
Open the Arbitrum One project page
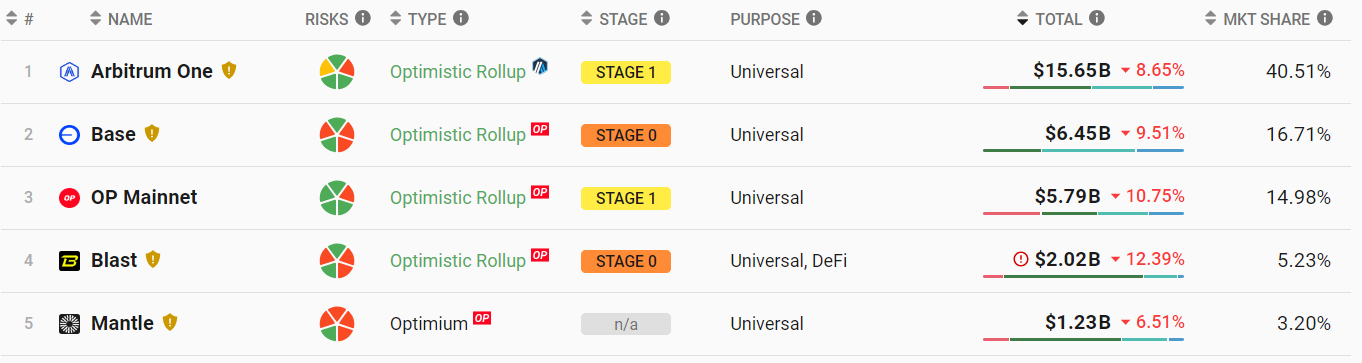click(152, 72)
